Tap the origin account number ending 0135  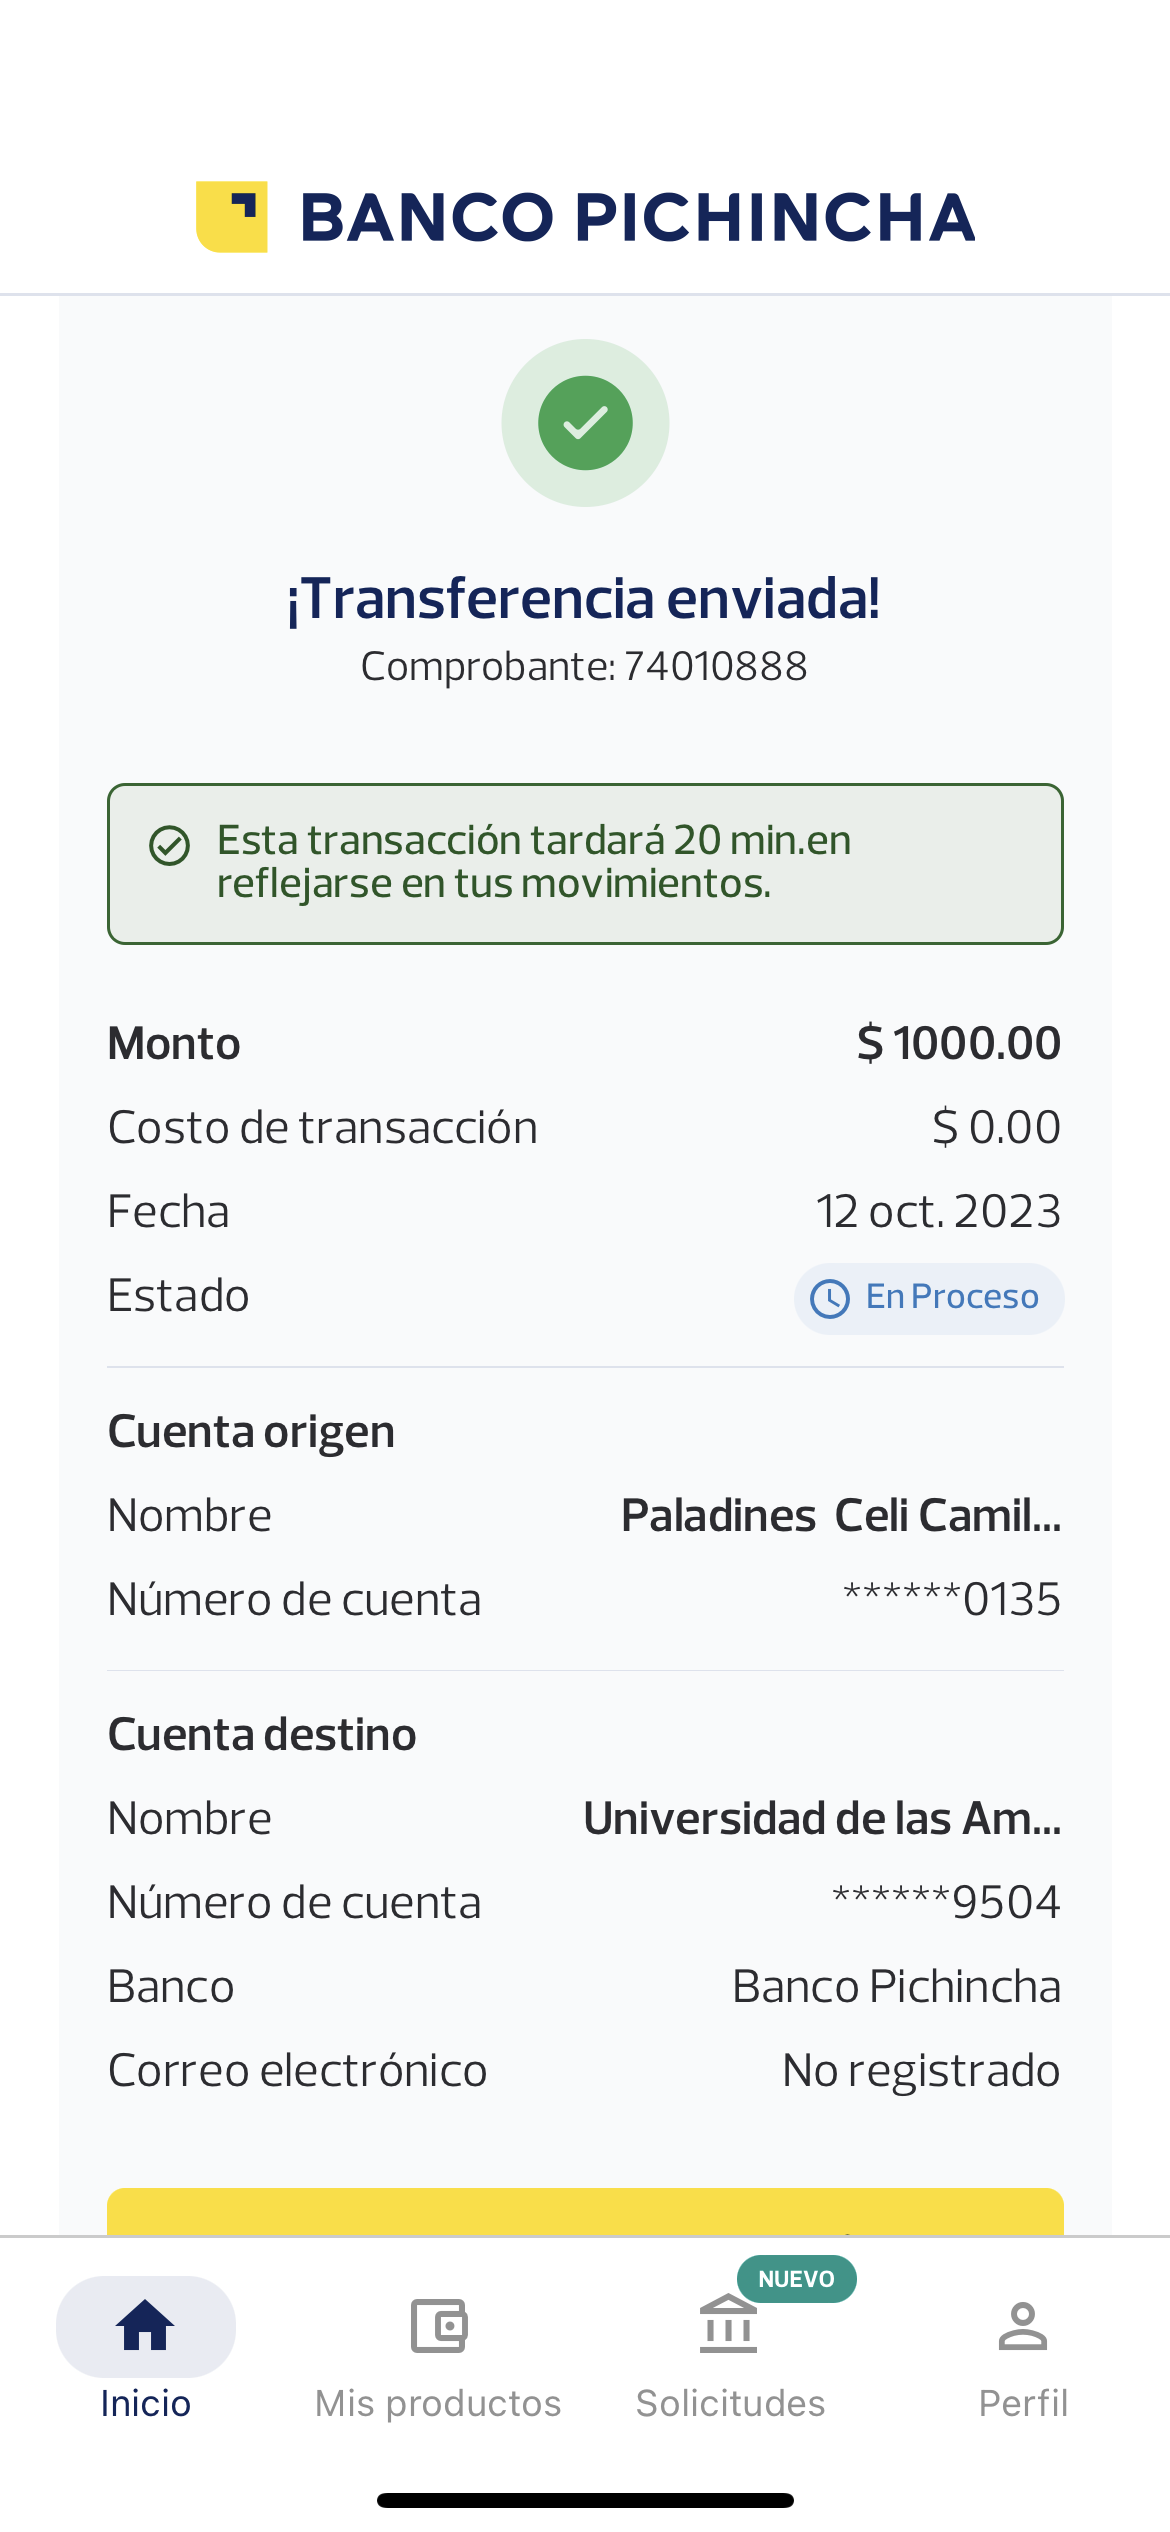pyautogui.click(x=951, y=1600)
